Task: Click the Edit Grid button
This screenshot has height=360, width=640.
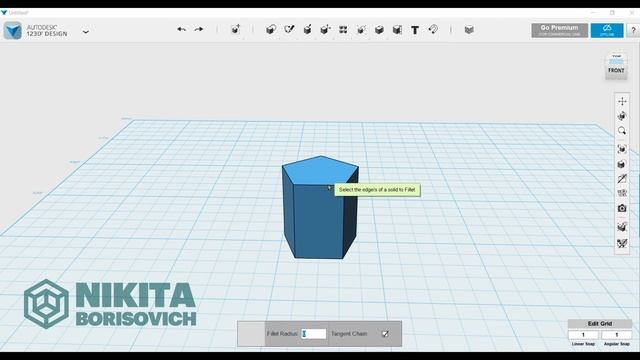Action: click(600, 324)
